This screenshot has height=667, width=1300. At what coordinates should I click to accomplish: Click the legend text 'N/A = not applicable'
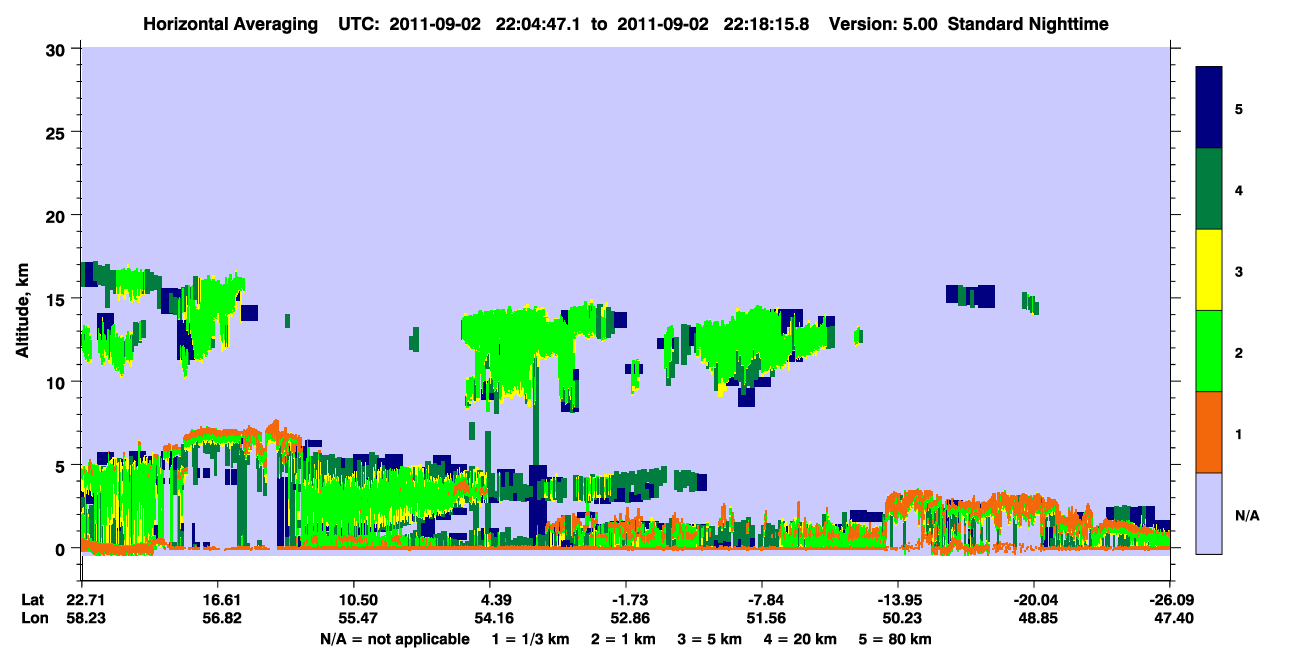[394, 639]
